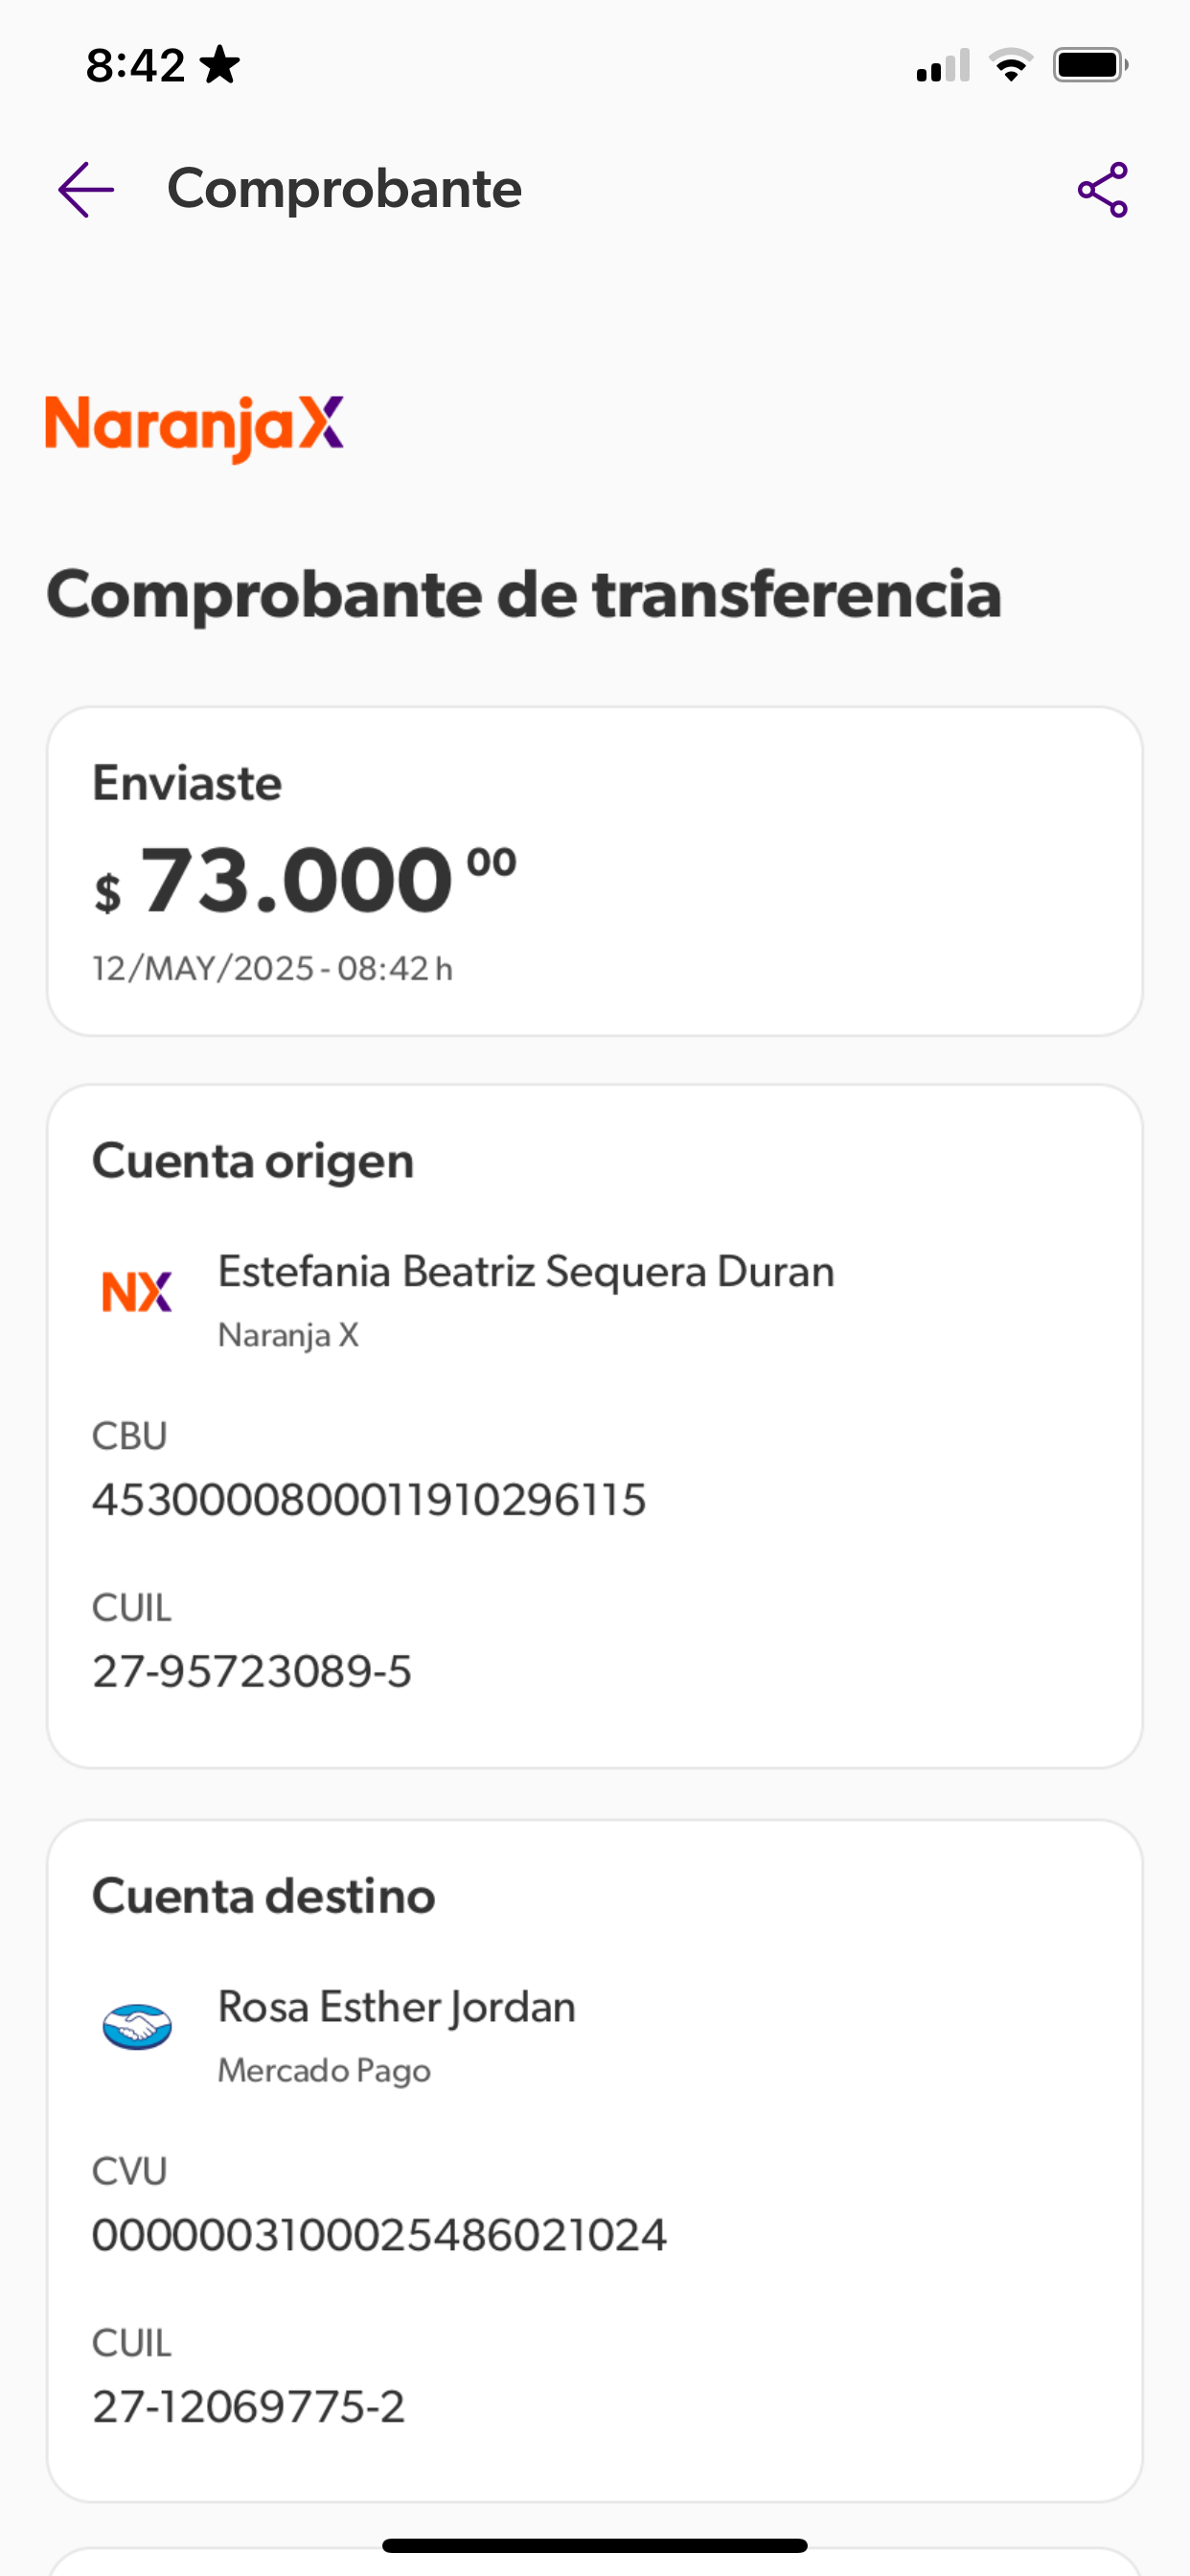Select the destination CVU number
Viewport: 1190px width, 2576px height.
click(x=379, y=2235)
